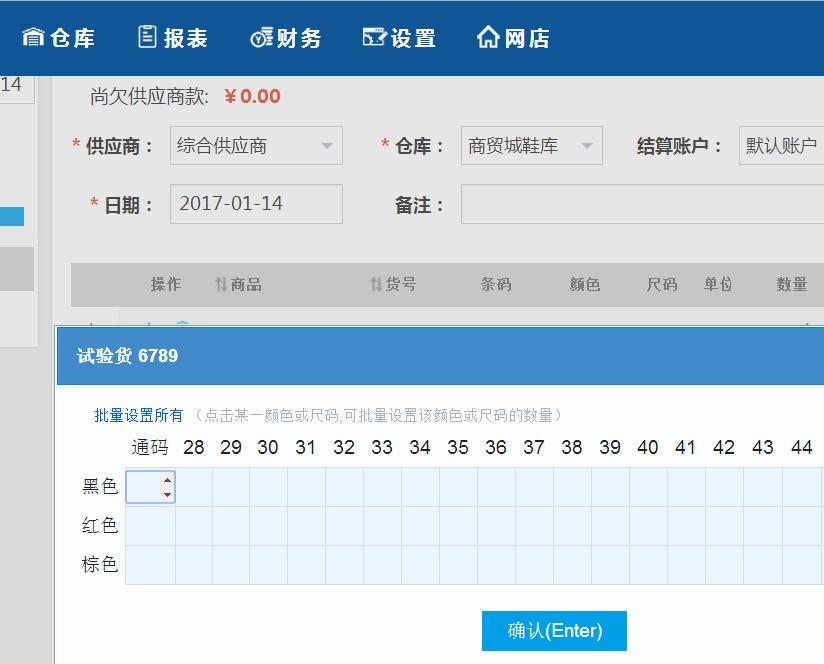Select the 红色 color row label
The image size is (824, 664).
100,526
